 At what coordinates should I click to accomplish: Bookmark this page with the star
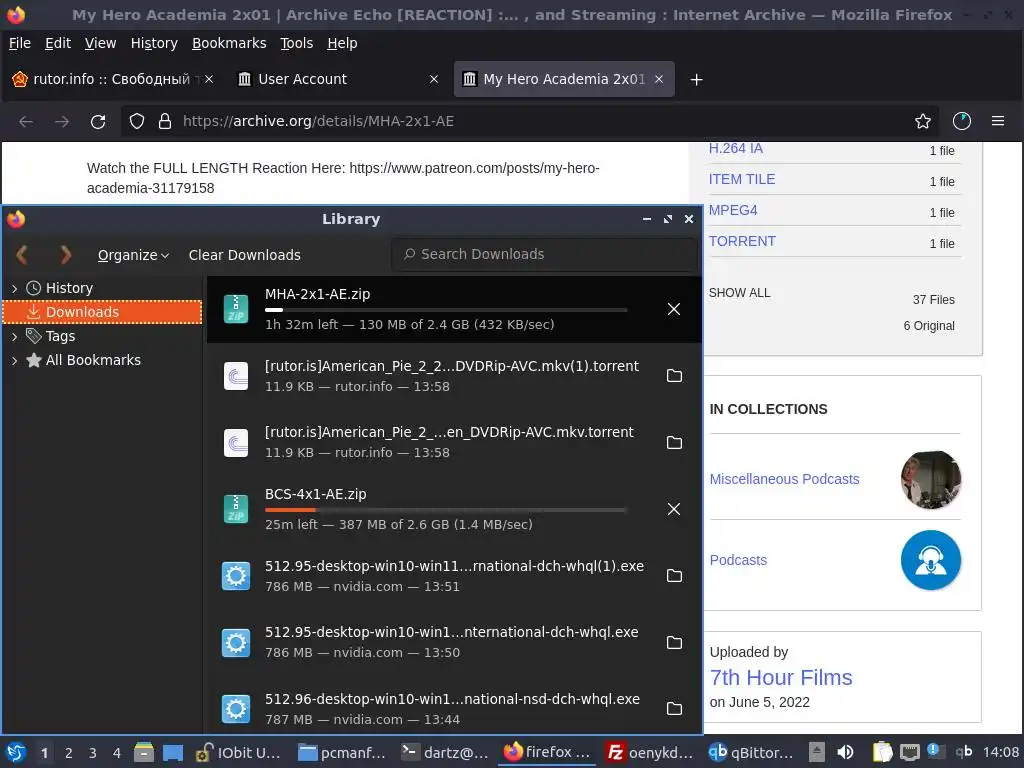(923, 121)
